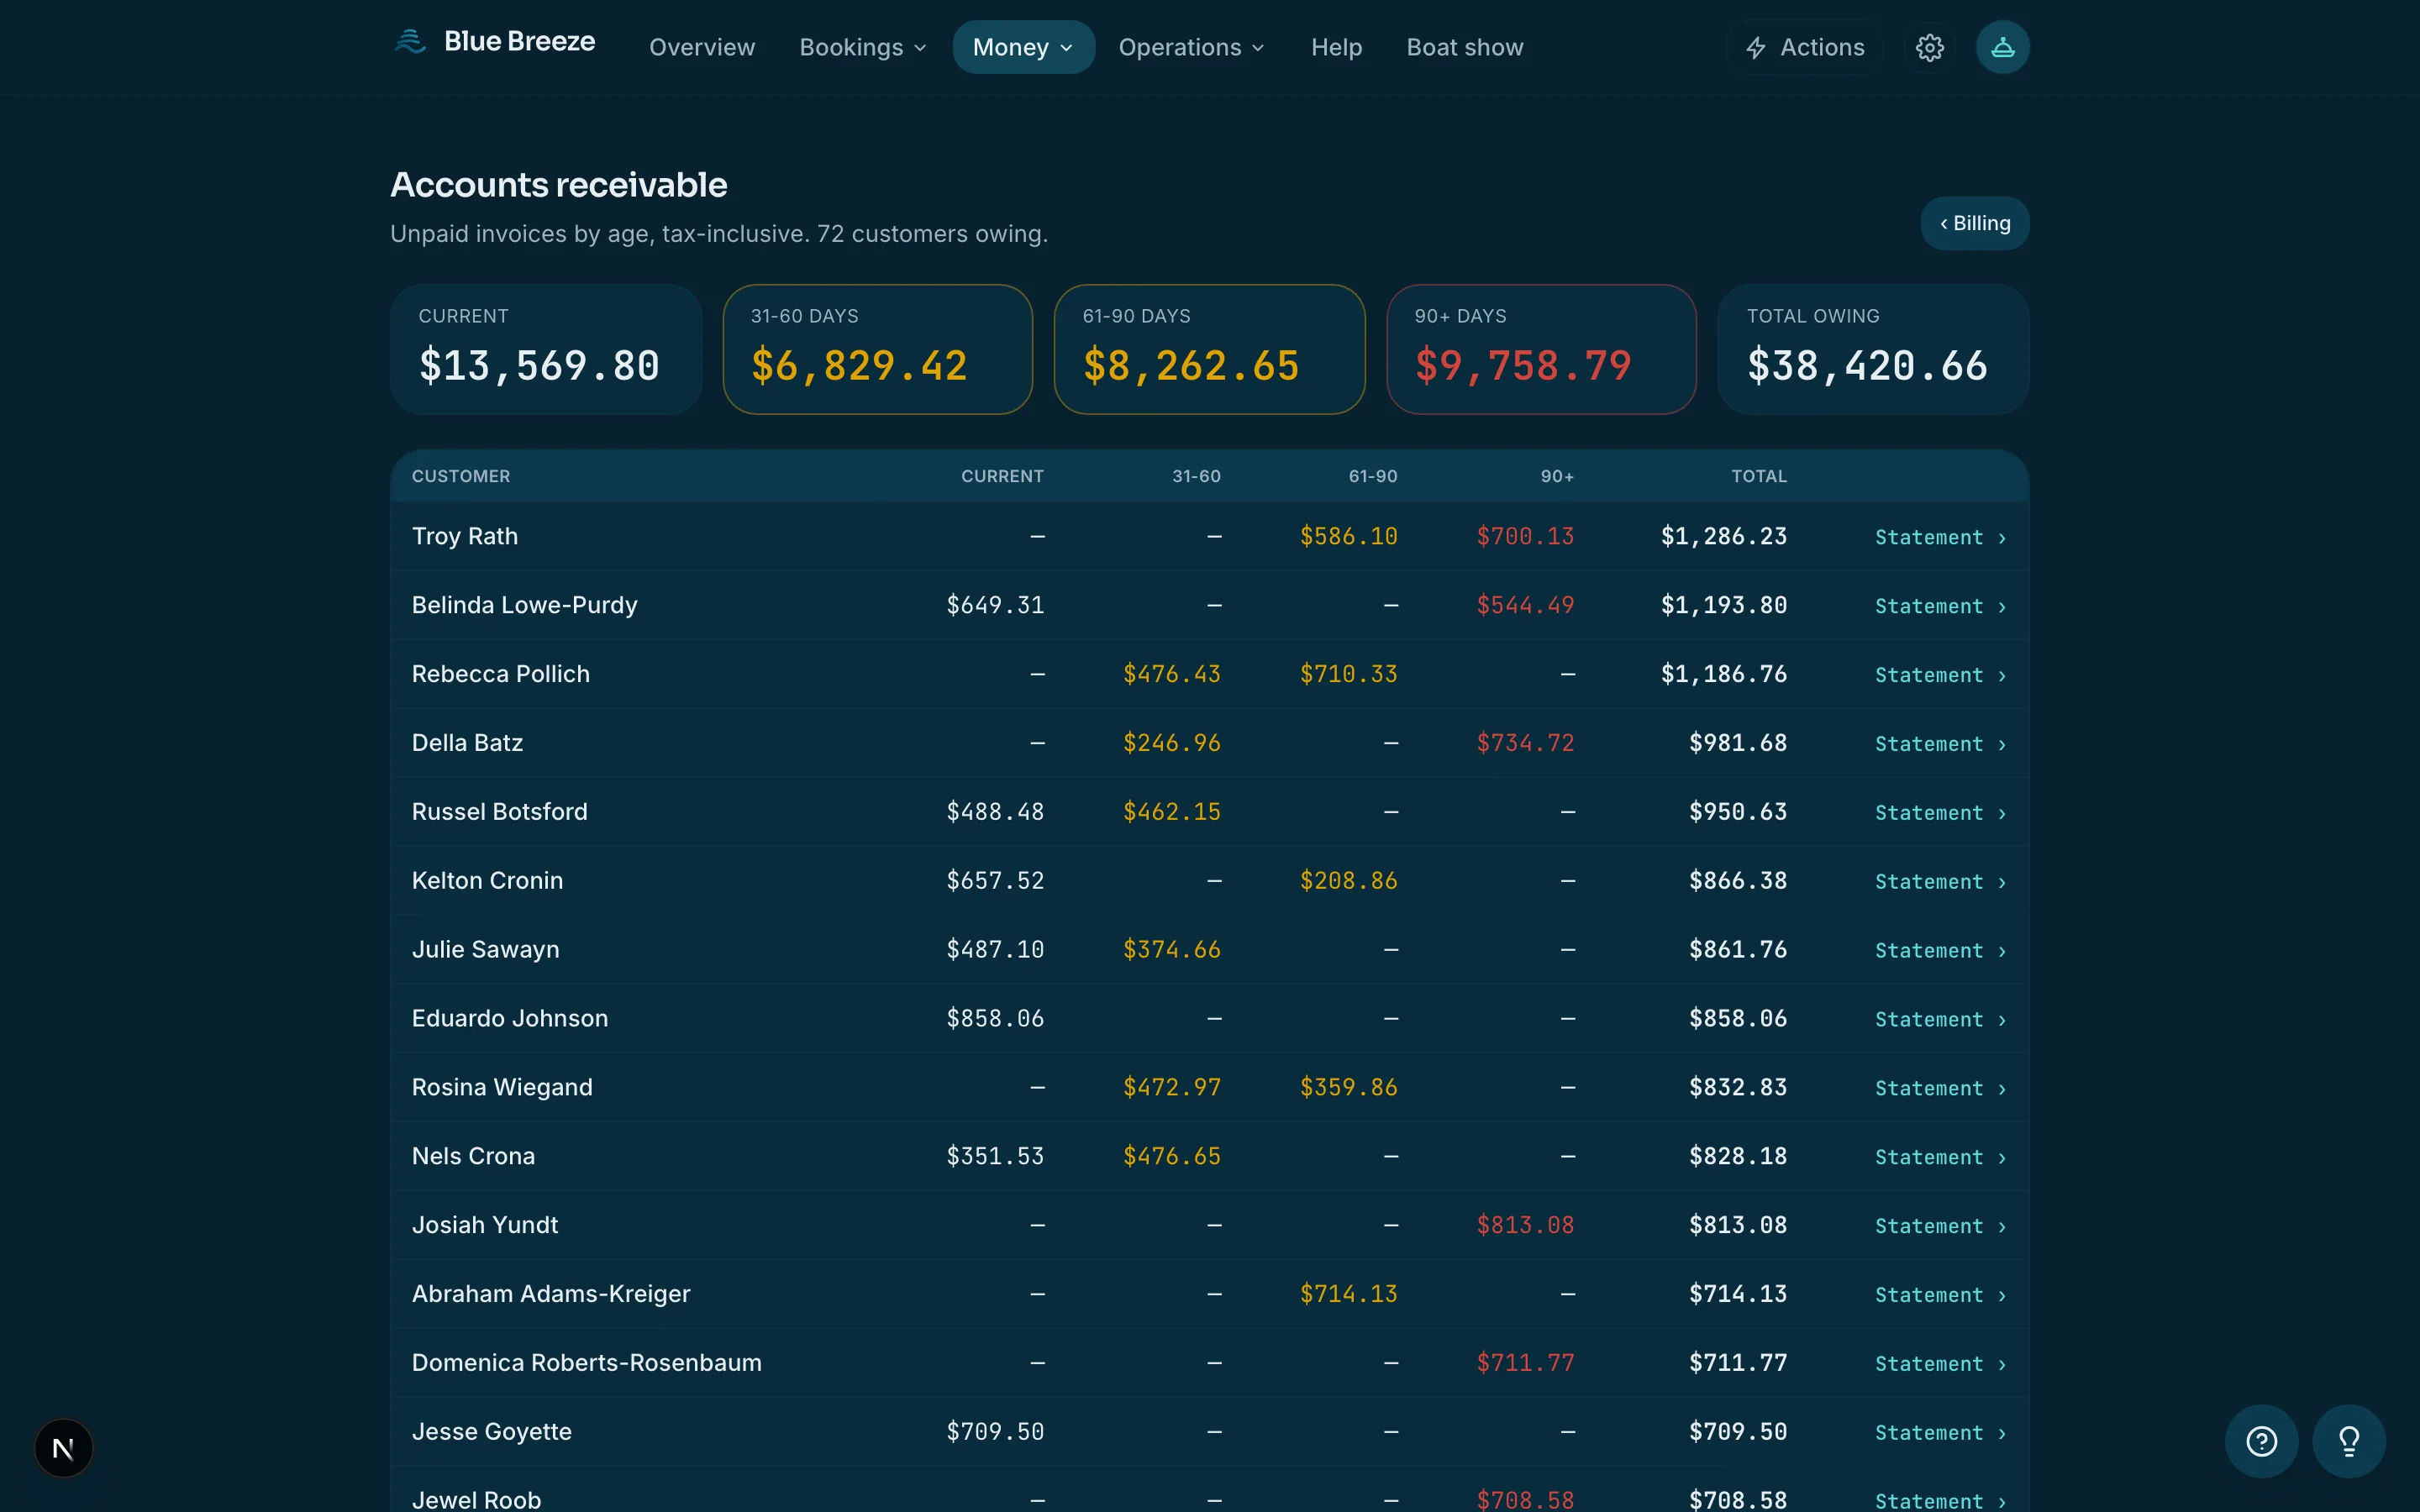
Task: View Jesse Goyette's statement
Action: click(1940, 1433)
